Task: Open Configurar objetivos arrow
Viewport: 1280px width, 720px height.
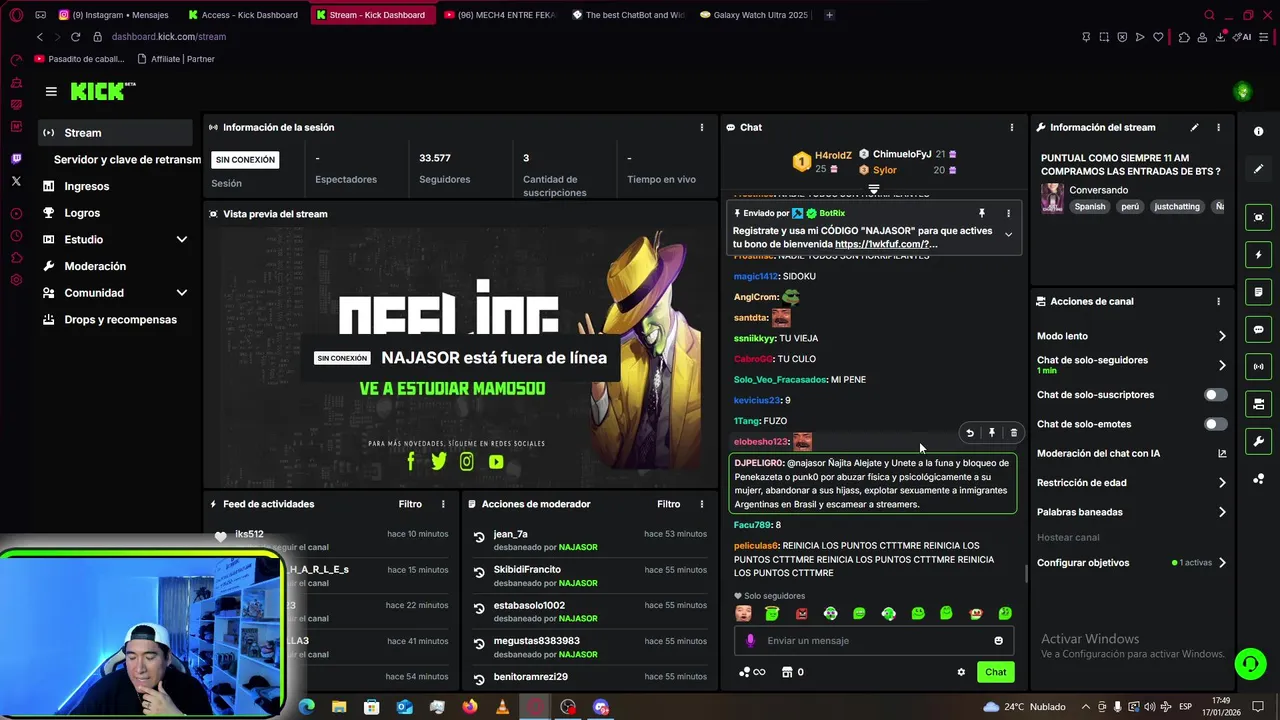Action: coord(1221,563)
